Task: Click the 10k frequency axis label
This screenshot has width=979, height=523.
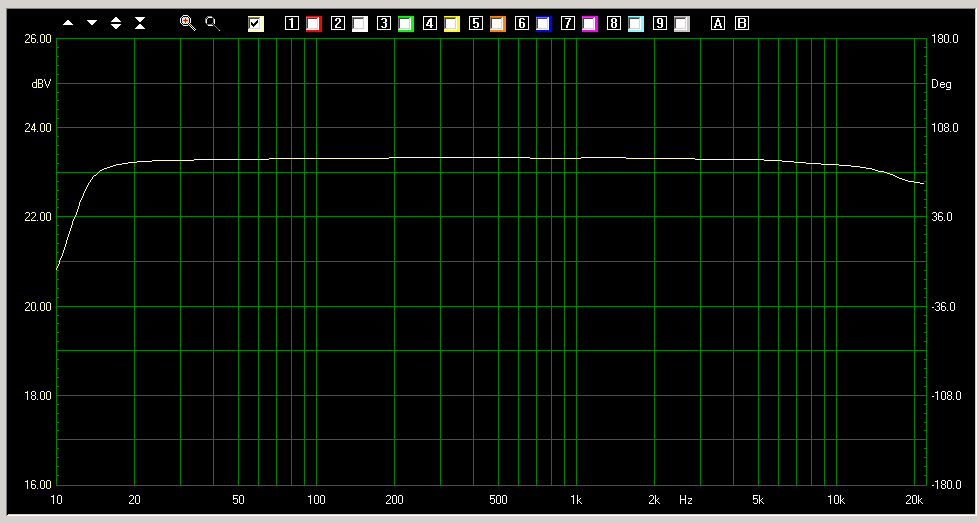Action: pos(836,500)
